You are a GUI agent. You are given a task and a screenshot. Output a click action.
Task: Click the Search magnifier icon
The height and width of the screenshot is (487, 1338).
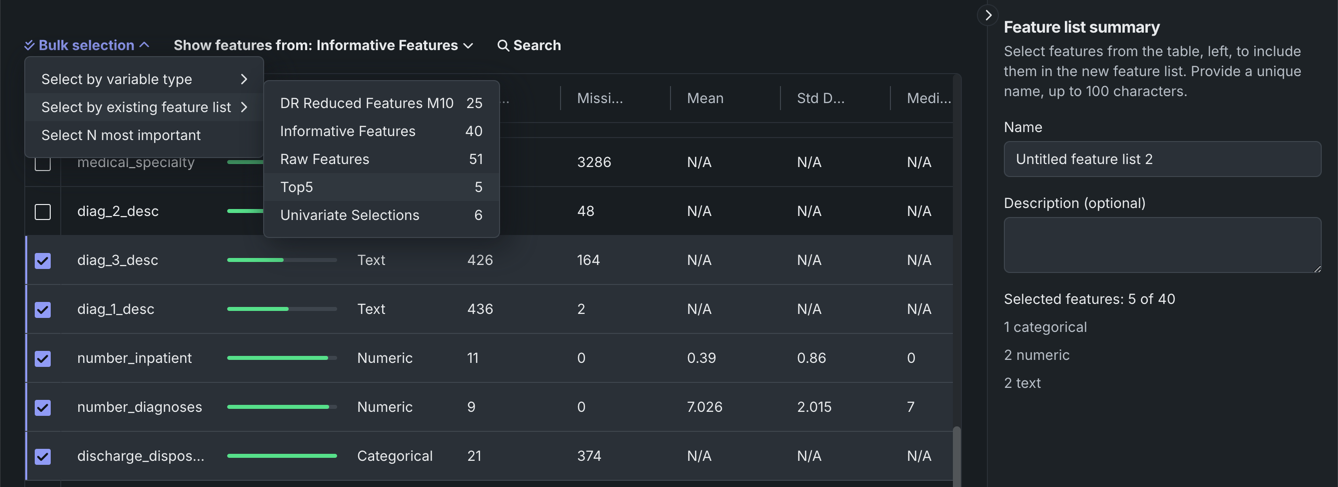tap(503, 45)
